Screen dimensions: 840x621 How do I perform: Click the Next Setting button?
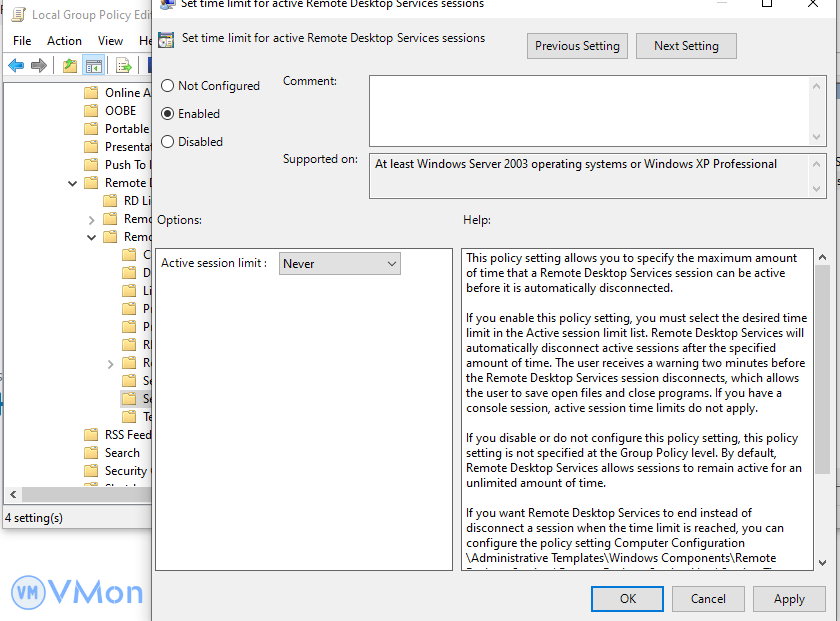tap(686, 46)
